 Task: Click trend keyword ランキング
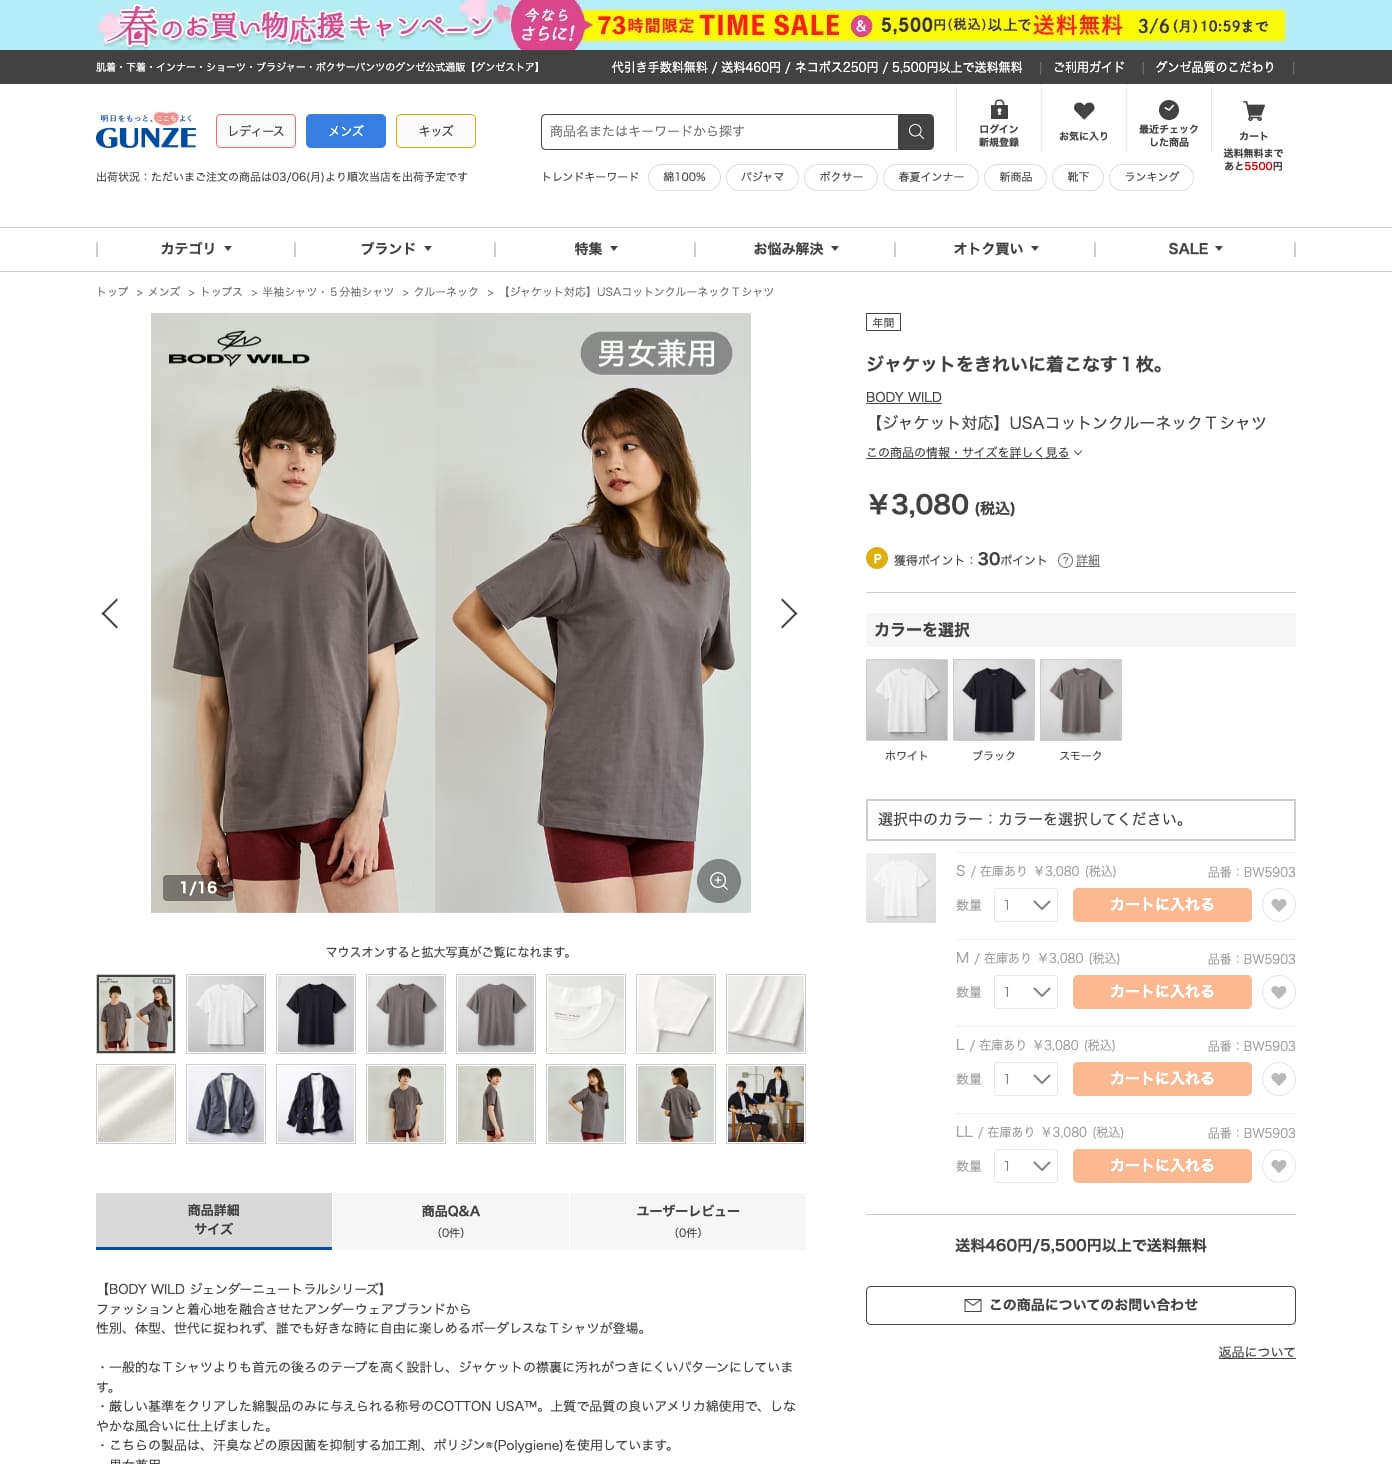click(1152, 177)
